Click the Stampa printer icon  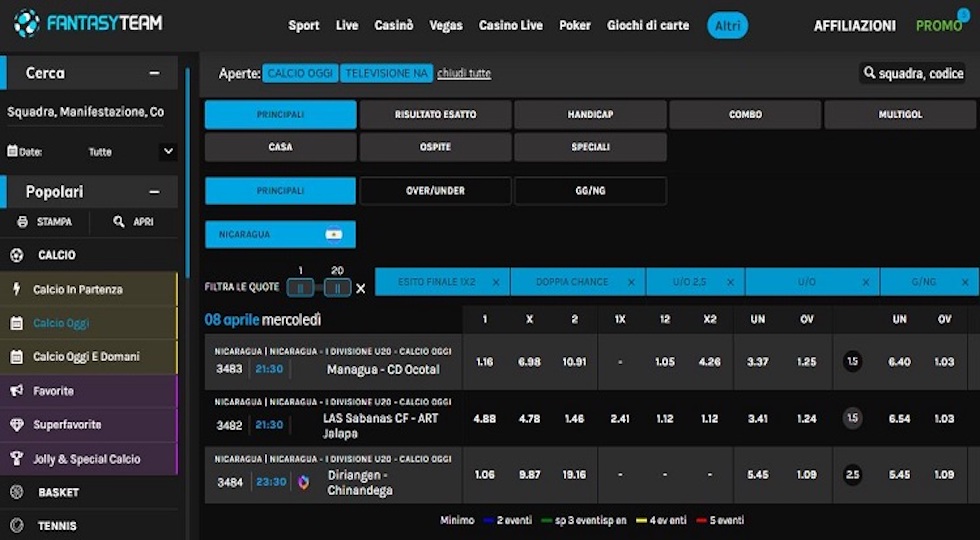[x=23, y=222]
